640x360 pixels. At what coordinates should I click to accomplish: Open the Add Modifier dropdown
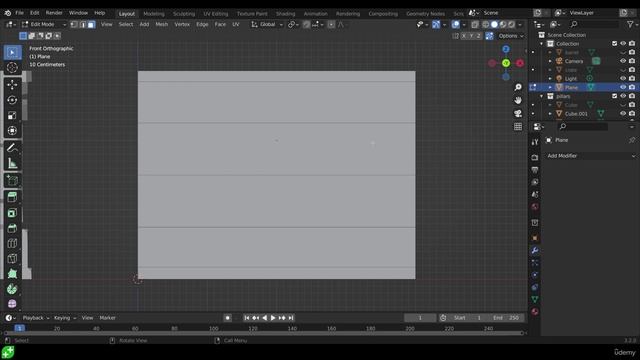tap(590, 156)
